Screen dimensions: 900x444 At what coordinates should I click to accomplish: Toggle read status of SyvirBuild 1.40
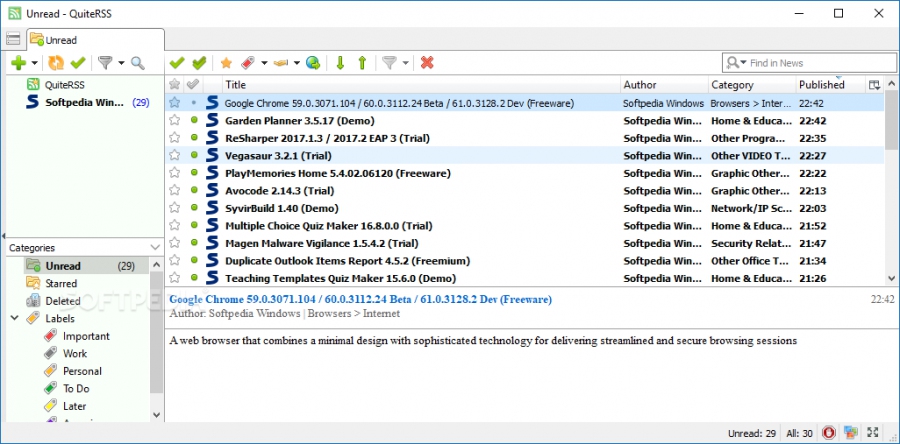pyautogui.click(x=194, y=208)
